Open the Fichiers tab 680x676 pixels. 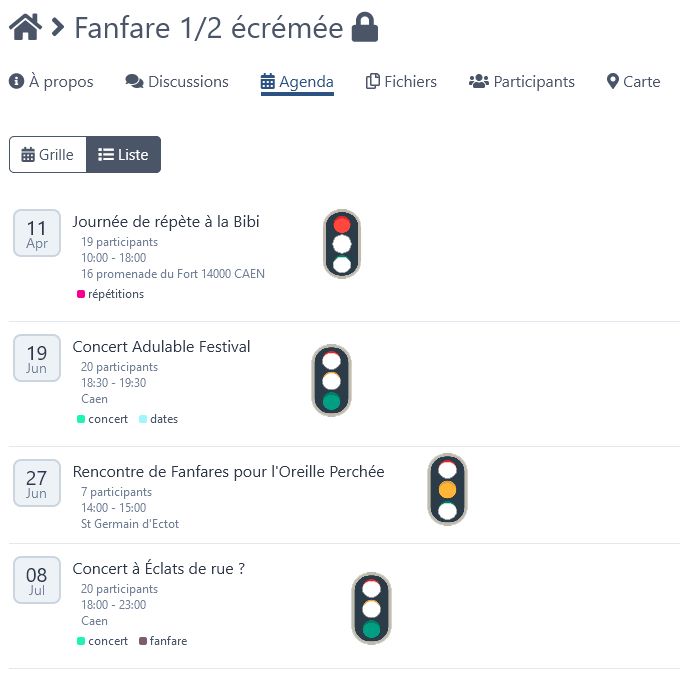(x=401, y=82)
